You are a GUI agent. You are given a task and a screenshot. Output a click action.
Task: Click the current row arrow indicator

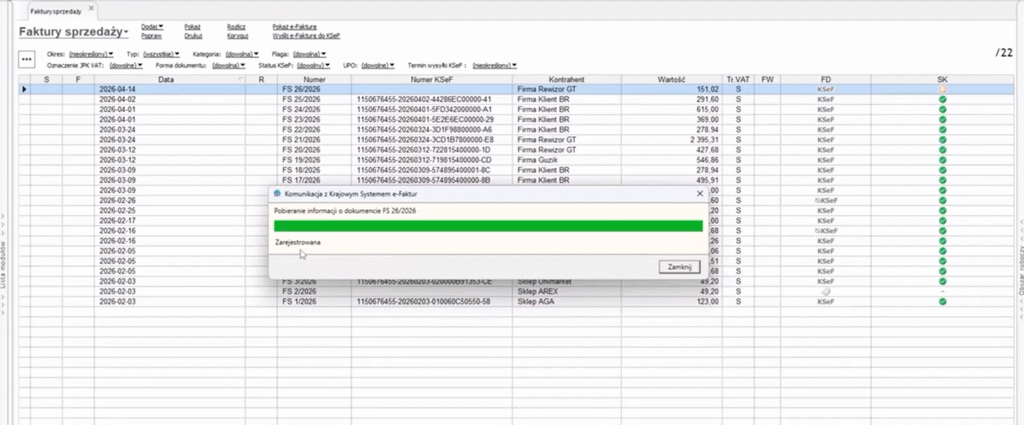(x=25, y=89)
